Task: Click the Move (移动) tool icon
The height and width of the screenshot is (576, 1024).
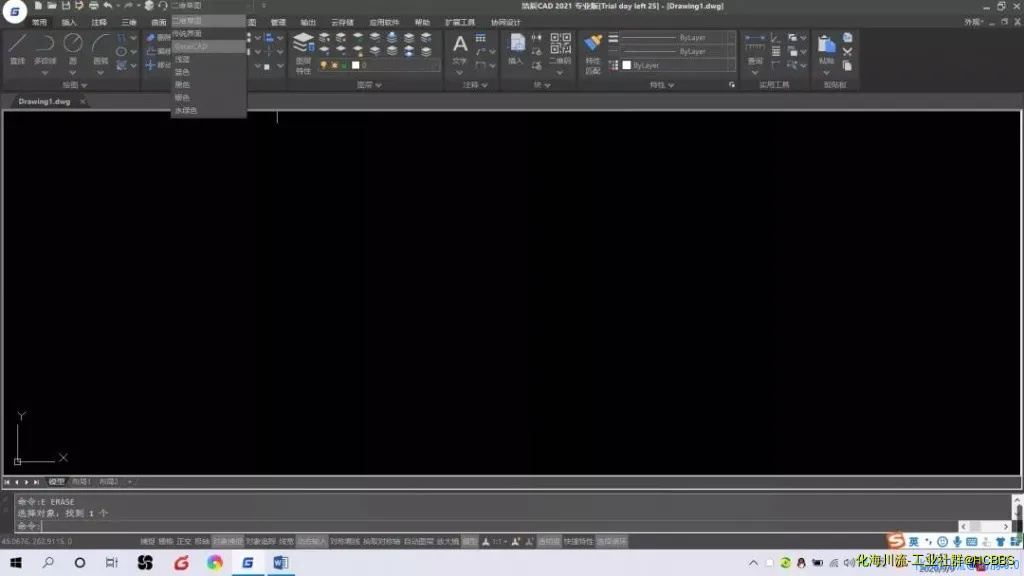Action: click(158, 65)
